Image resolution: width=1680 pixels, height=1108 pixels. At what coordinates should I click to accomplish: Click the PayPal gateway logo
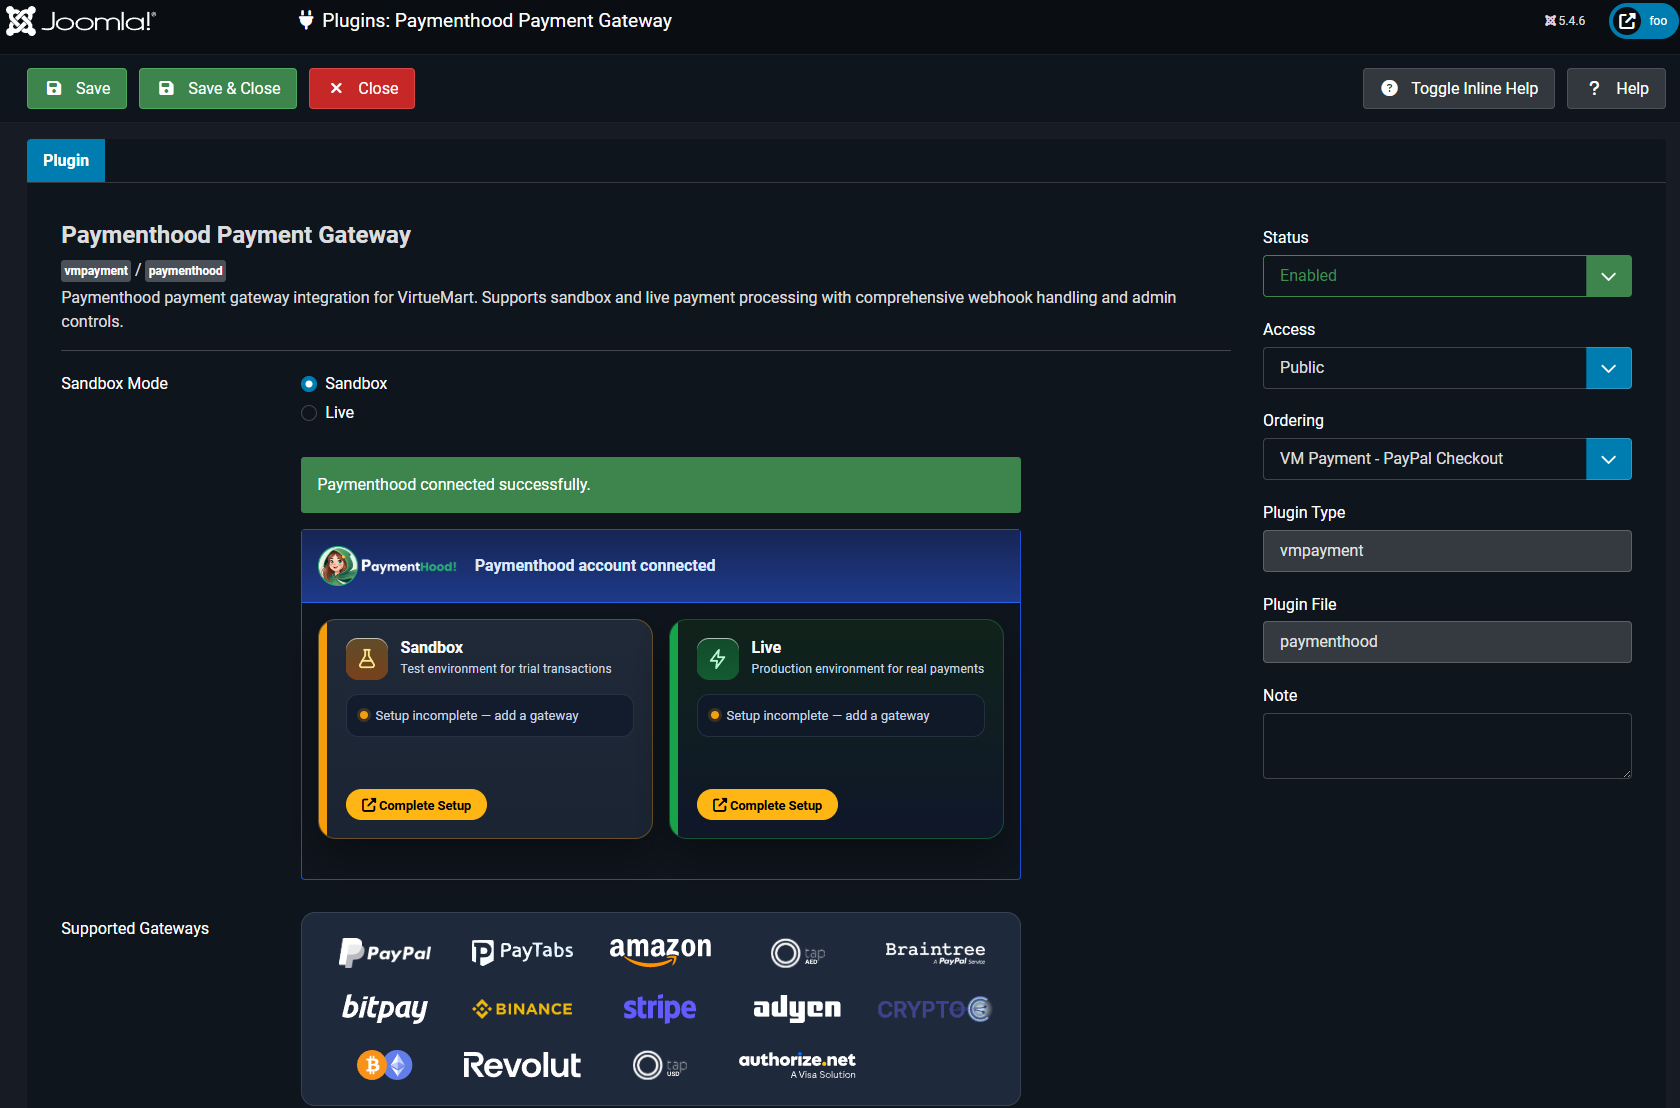click(x=385, y=953)
